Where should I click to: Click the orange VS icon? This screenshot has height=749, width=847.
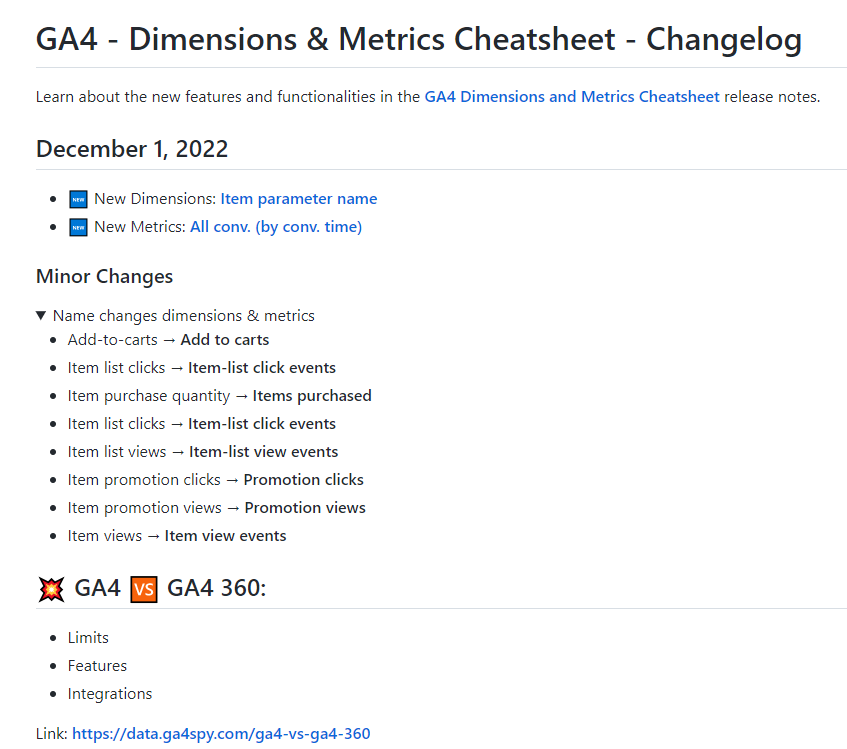[x=144, y=589]
